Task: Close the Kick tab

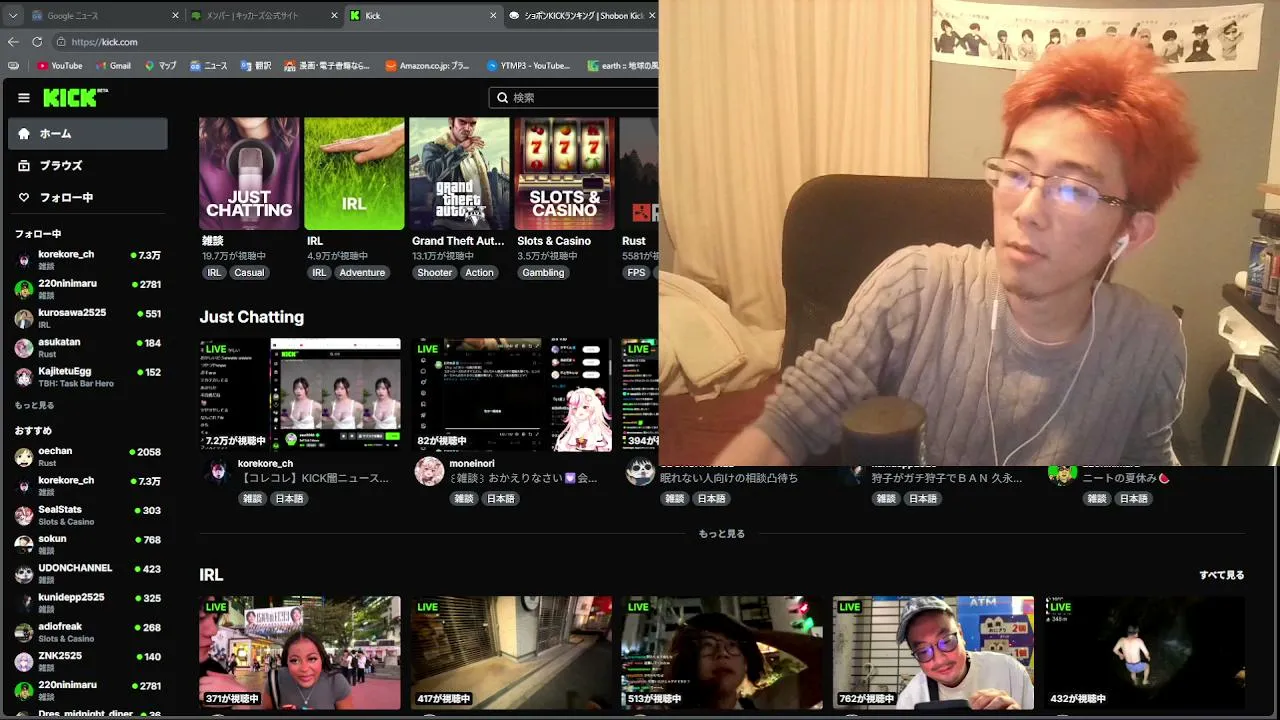Action: click(493, 16)
